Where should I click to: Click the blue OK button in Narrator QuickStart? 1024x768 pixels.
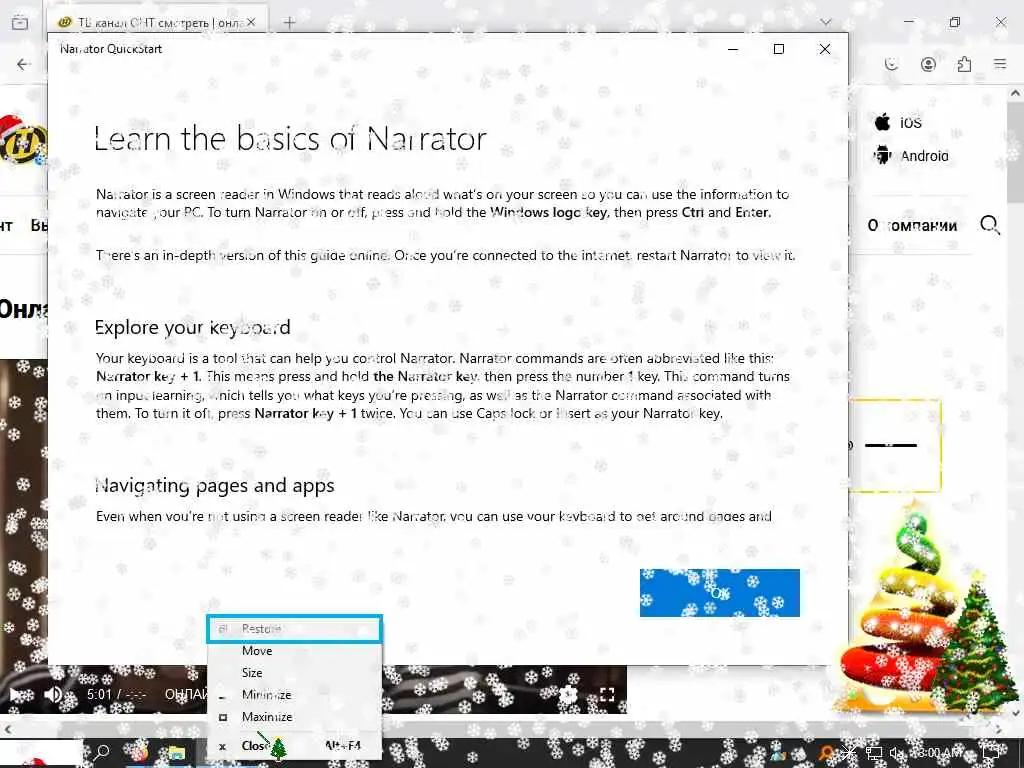click(x=720, y=592)
